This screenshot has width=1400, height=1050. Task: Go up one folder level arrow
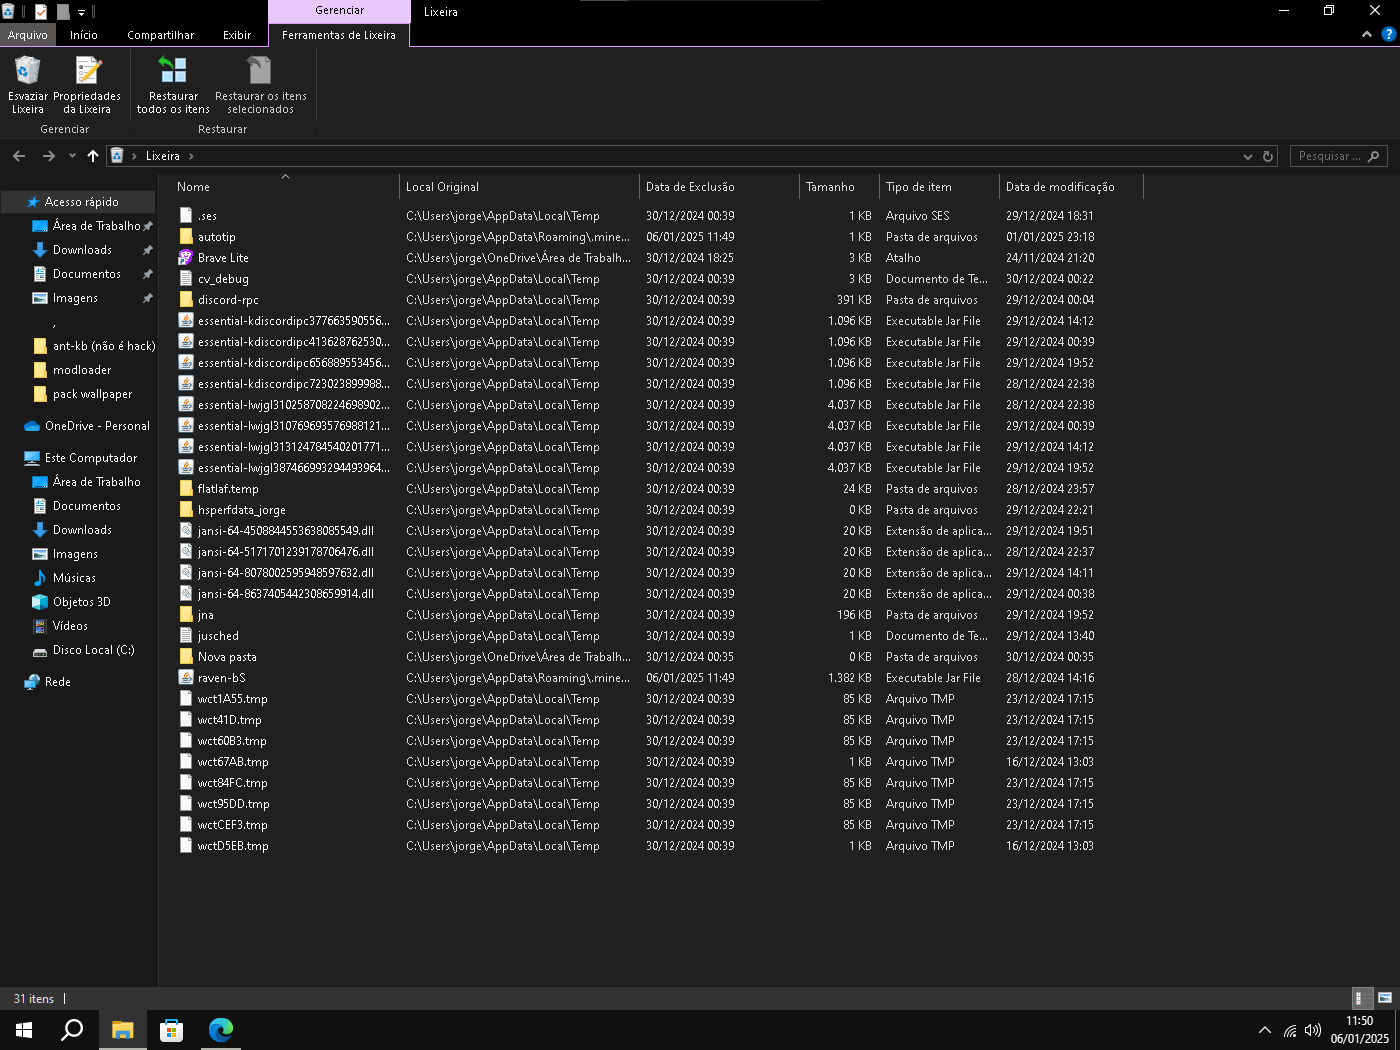pos(93,156)
